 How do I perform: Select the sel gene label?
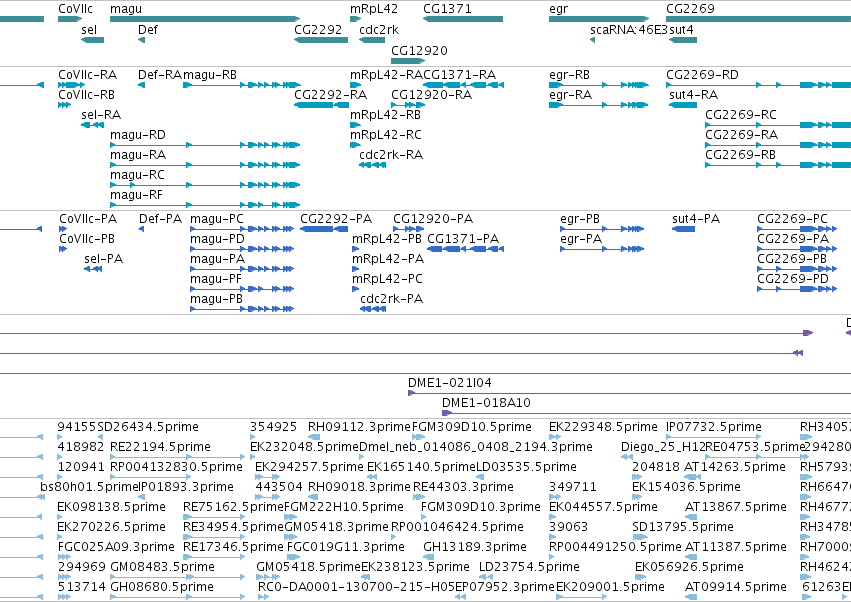(89, 29)
